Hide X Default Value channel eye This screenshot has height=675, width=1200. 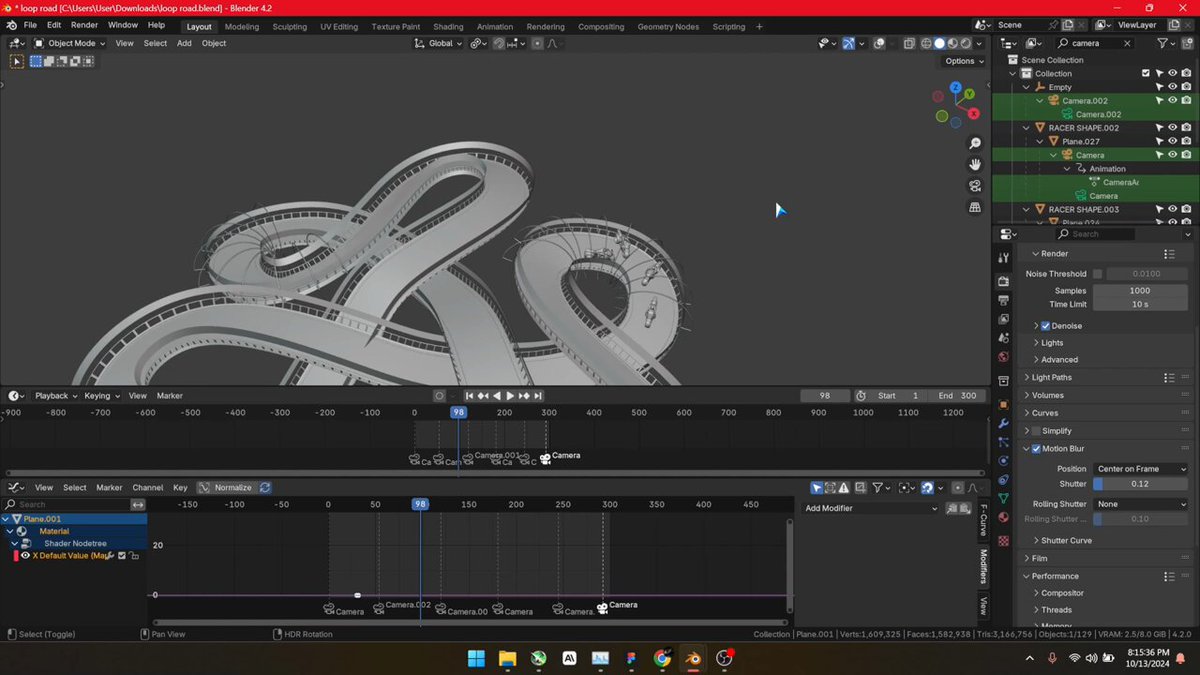coord(26,555)
